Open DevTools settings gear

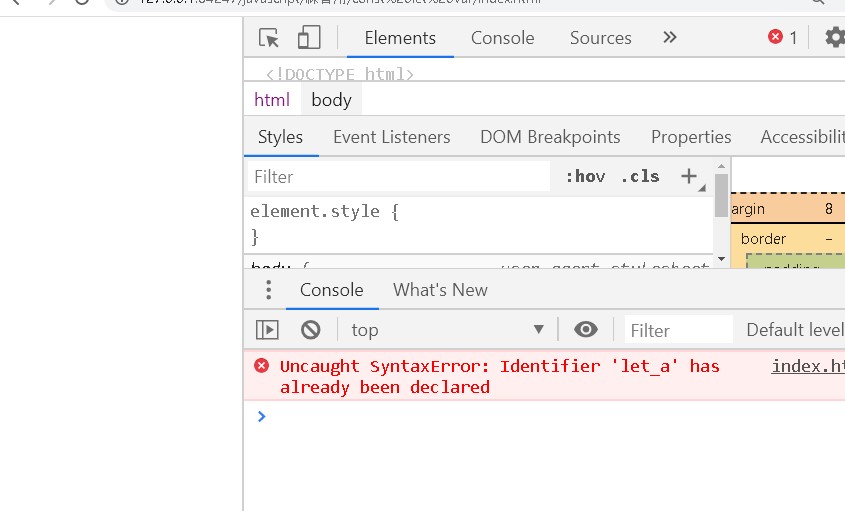[x=834, y=38]
